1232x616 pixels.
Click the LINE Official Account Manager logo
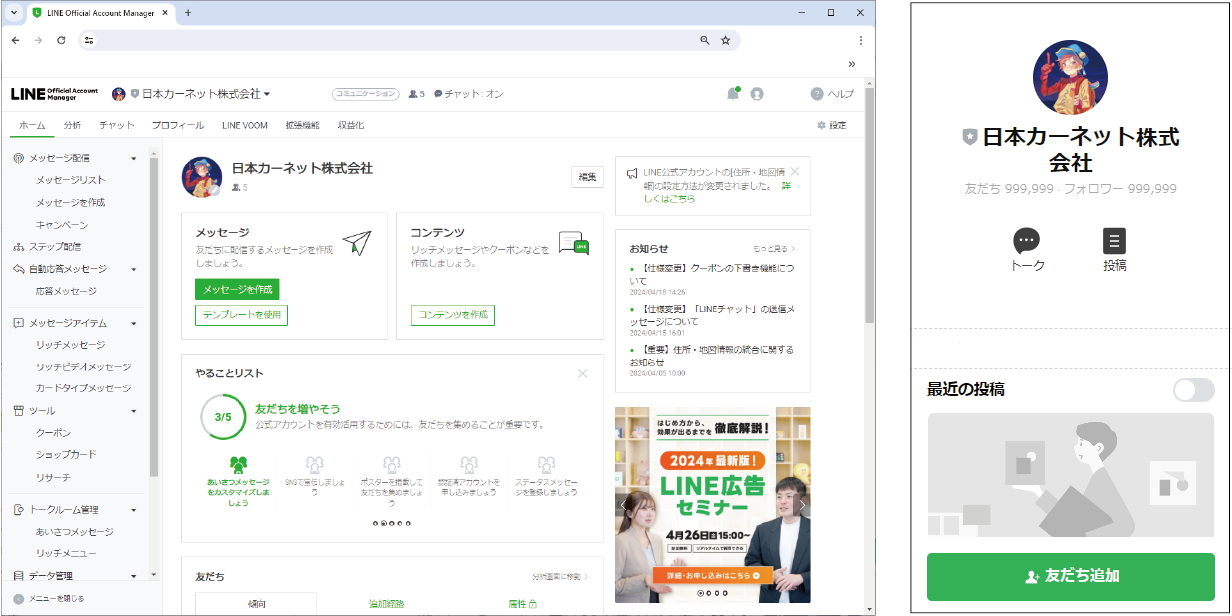tap(55, 94)
